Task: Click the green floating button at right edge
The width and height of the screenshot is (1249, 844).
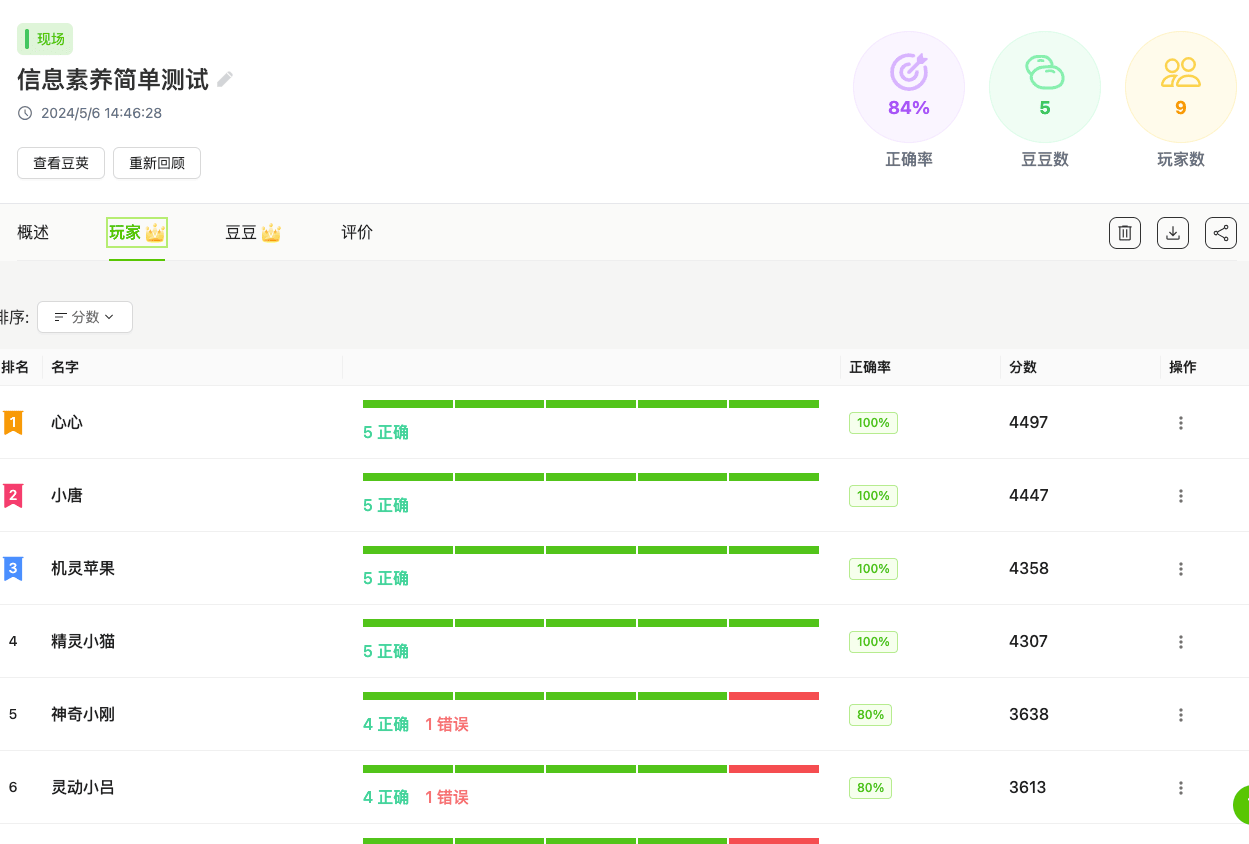Action: pos(1241,805)
